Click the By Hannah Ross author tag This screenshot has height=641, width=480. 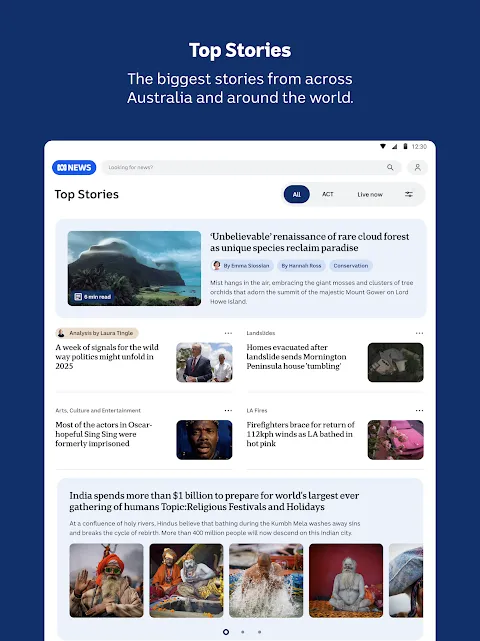pos(301,266)
